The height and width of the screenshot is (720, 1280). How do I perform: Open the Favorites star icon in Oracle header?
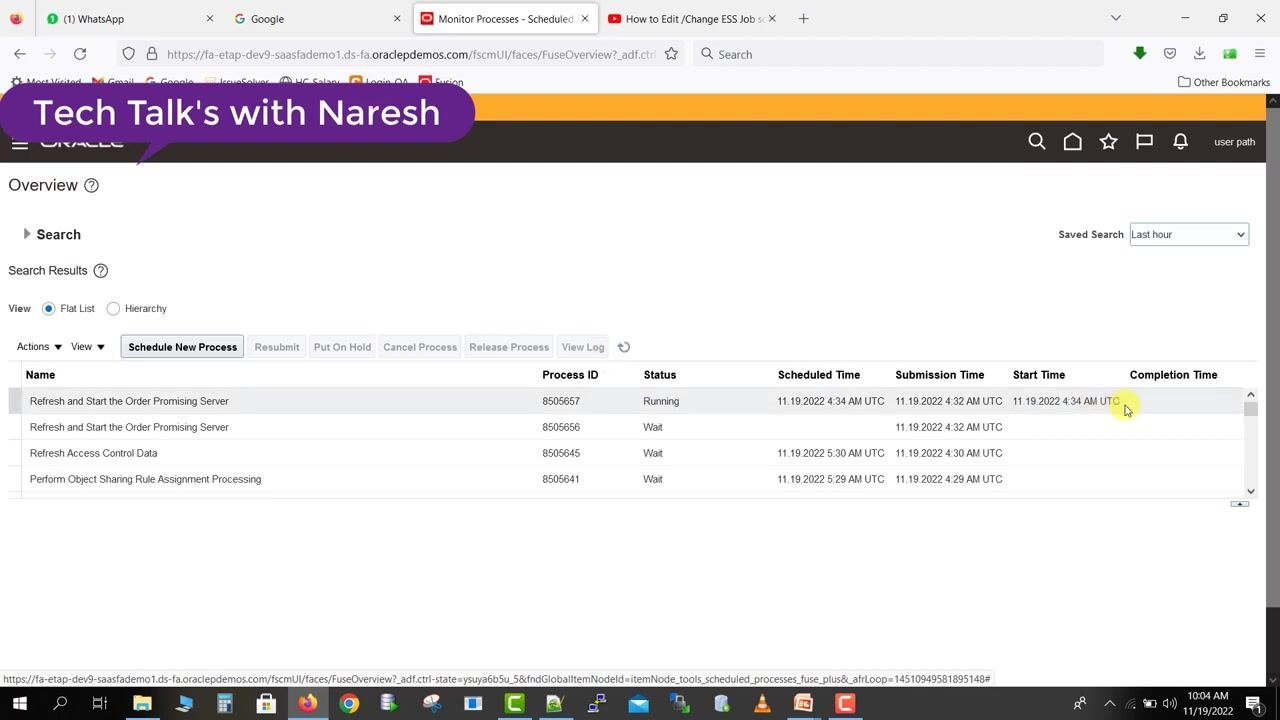pos(1109,142)
